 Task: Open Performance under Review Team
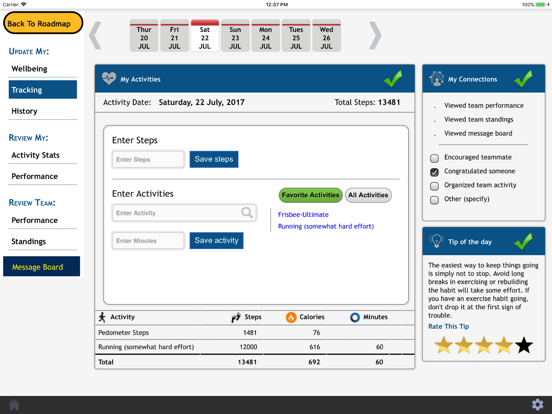tap(43, 220)
